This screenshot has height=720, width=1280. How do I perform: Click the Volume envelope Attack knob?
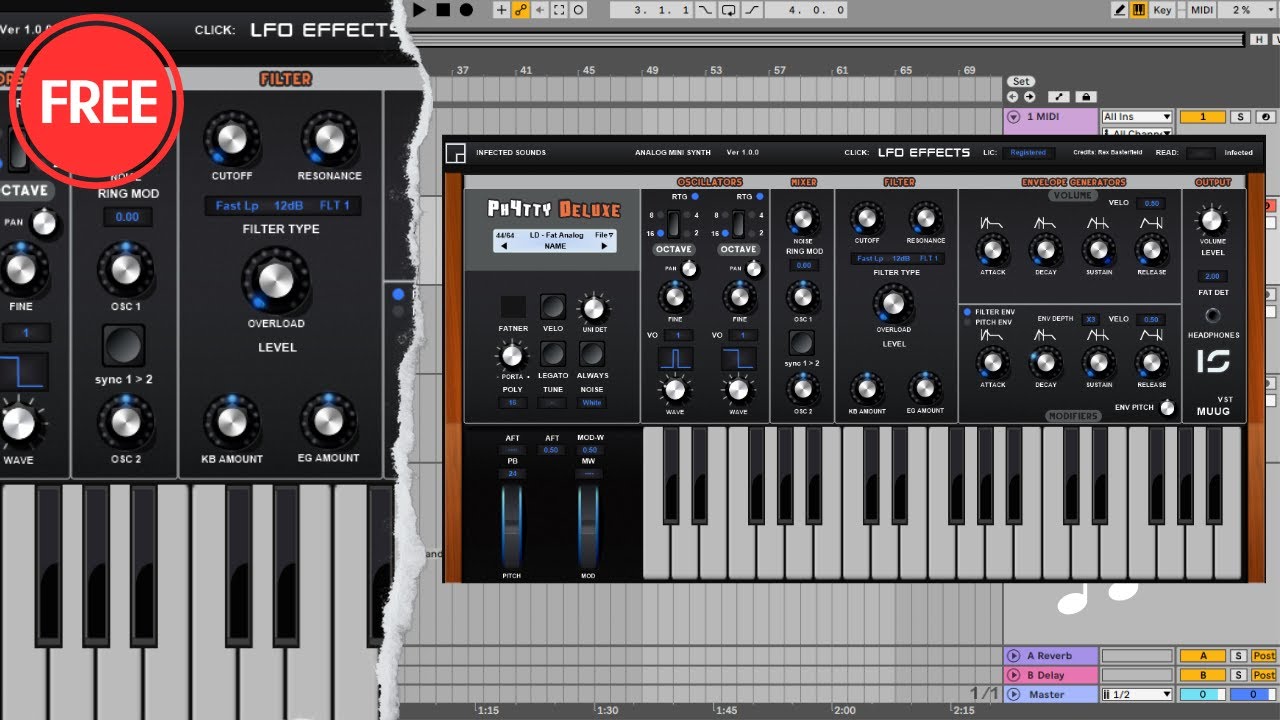(x=992, y=250)
